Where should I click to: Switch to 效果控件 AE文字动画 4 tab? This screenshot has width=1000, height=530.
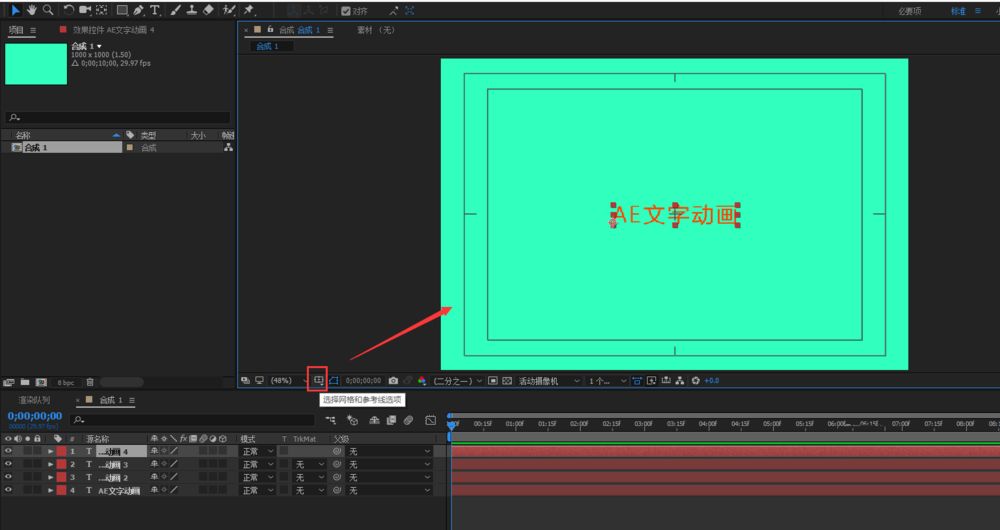click(x=113, y=30)
